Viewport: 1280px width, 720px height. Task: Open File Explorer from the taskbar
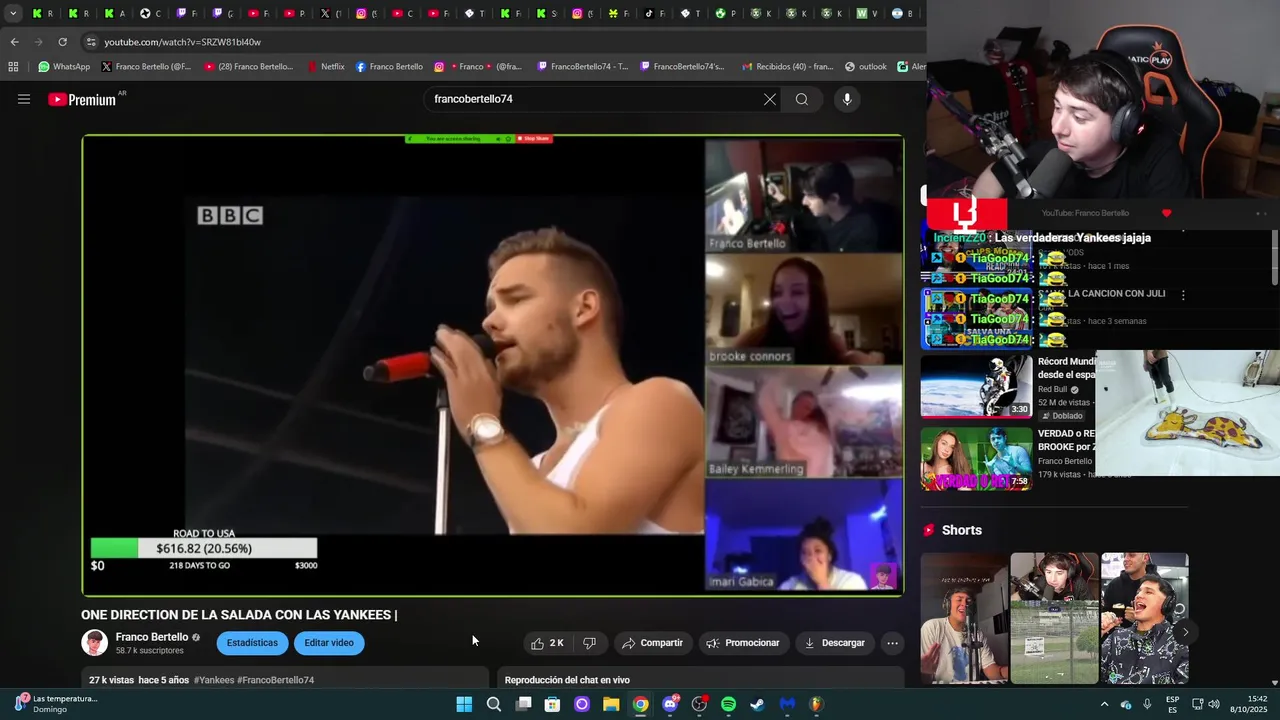tap(611, 704)
